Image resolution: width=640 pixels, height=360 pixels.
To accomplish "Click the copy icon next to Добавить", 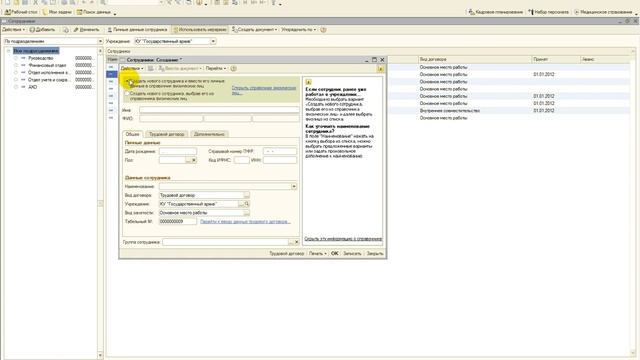I will (65, 30).
